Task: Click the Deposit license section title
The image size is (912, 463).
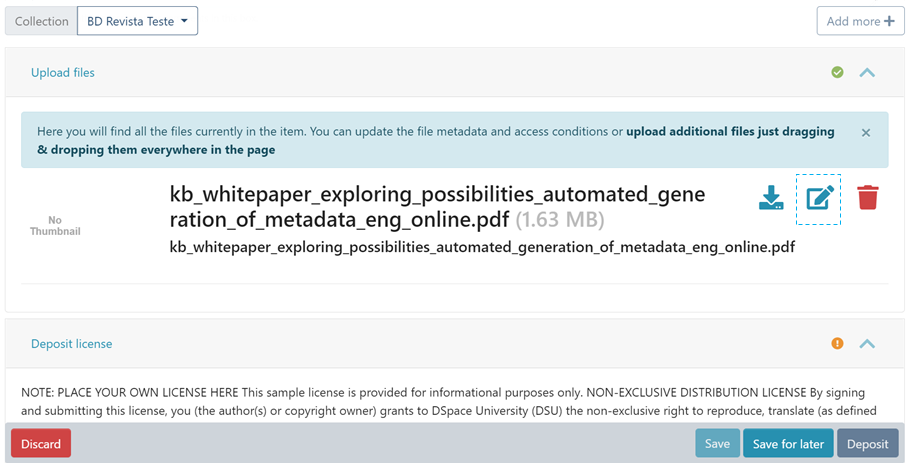Action: point(71,344)
